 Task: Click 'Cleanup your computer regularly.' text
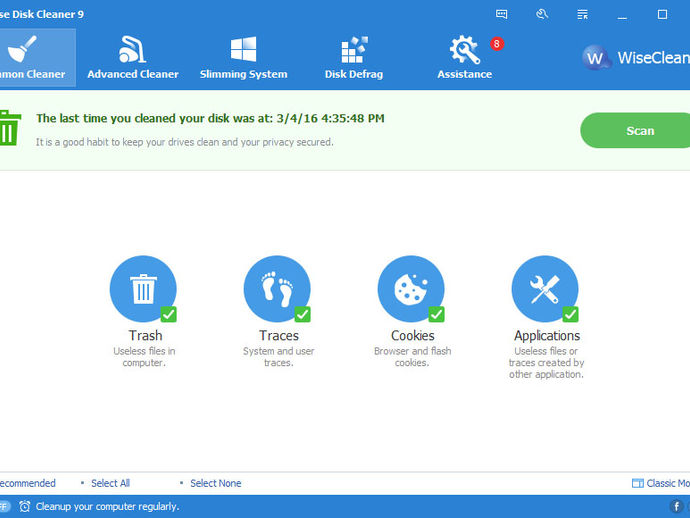107,507
